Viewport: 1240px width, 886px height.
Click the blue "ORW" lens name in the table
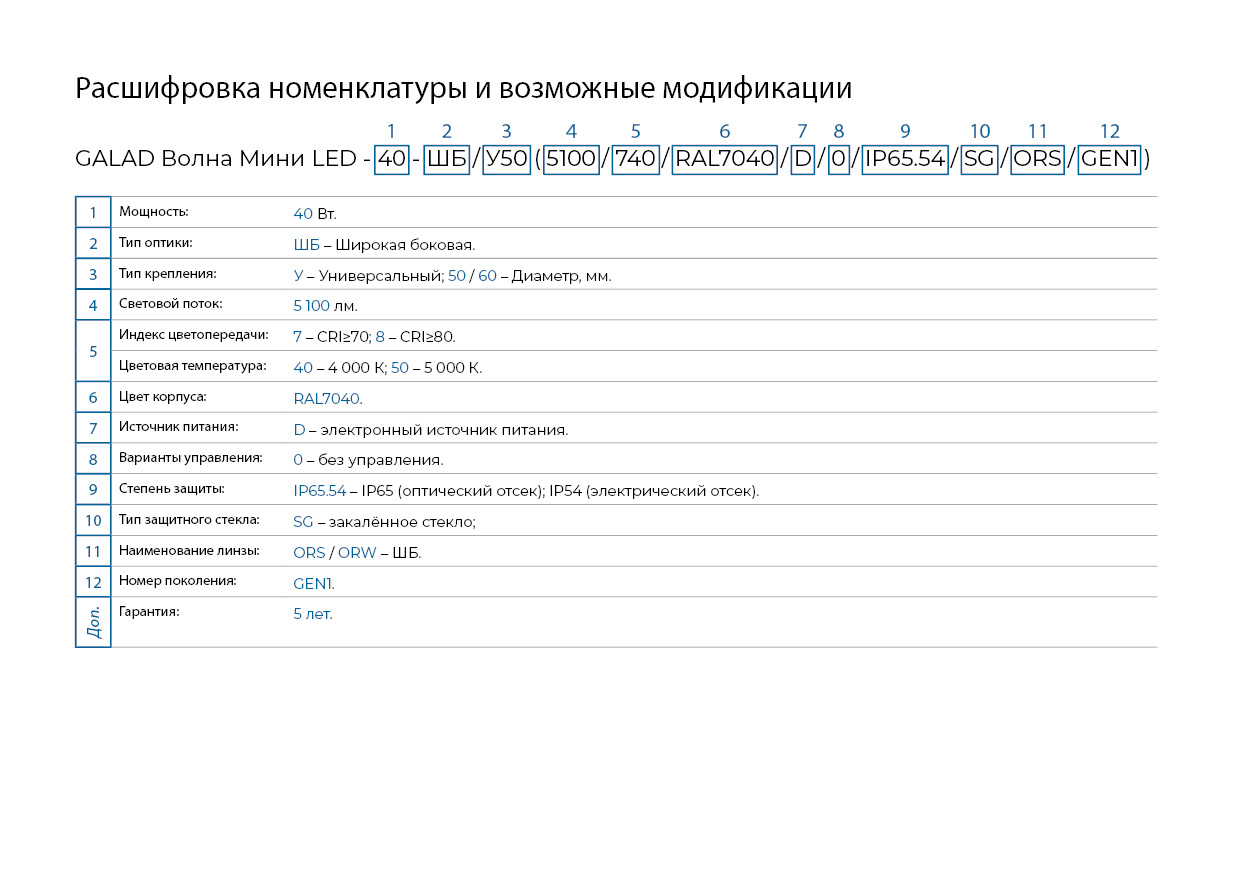[x=357, y=553]
